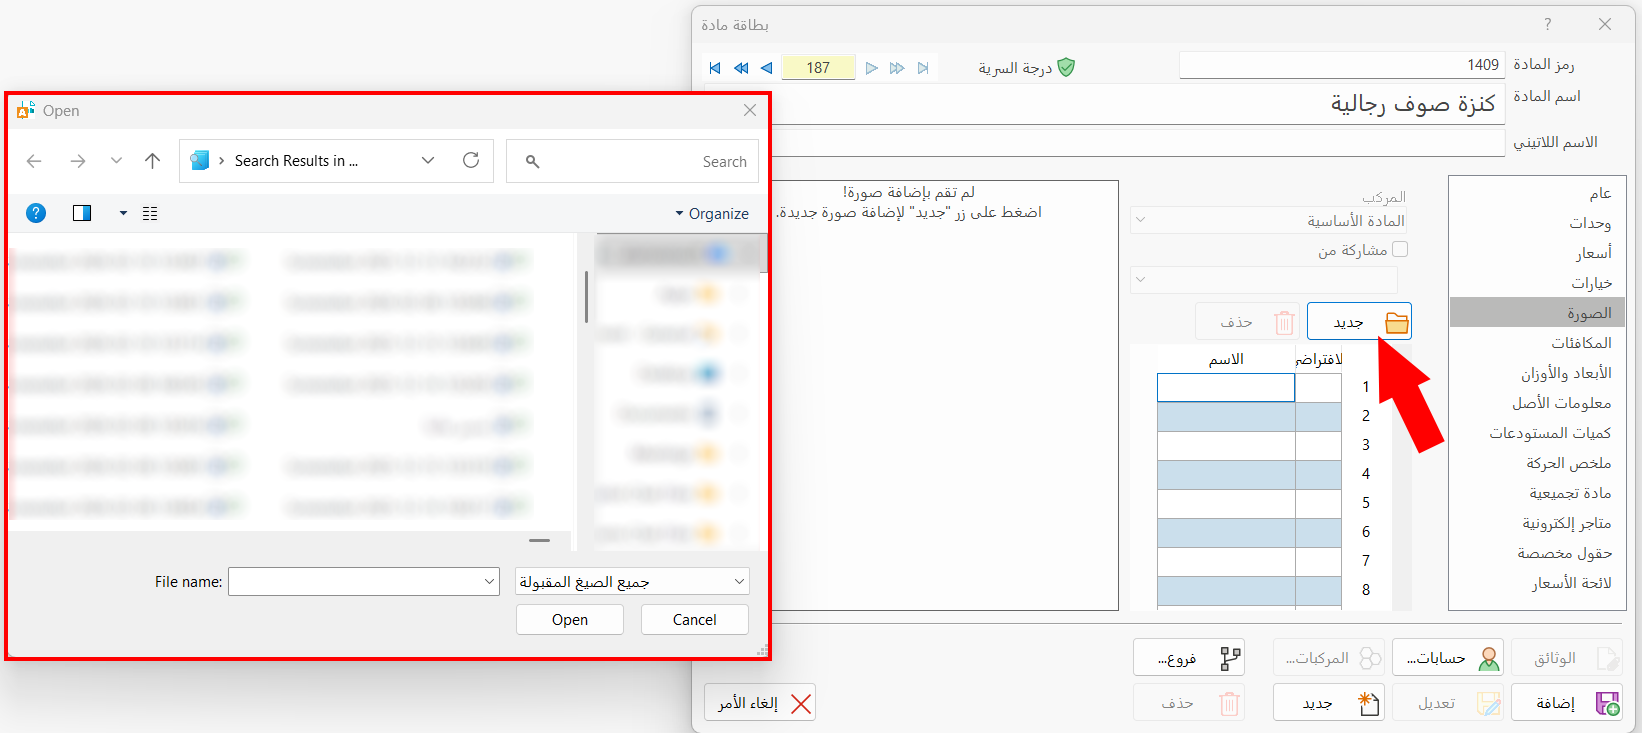Image resolution: width=1642 pixels, height=733 pixels.
Task: Open the جميع الصيغ المقبولة file type dropdown
Action: [x=632, y=581]
